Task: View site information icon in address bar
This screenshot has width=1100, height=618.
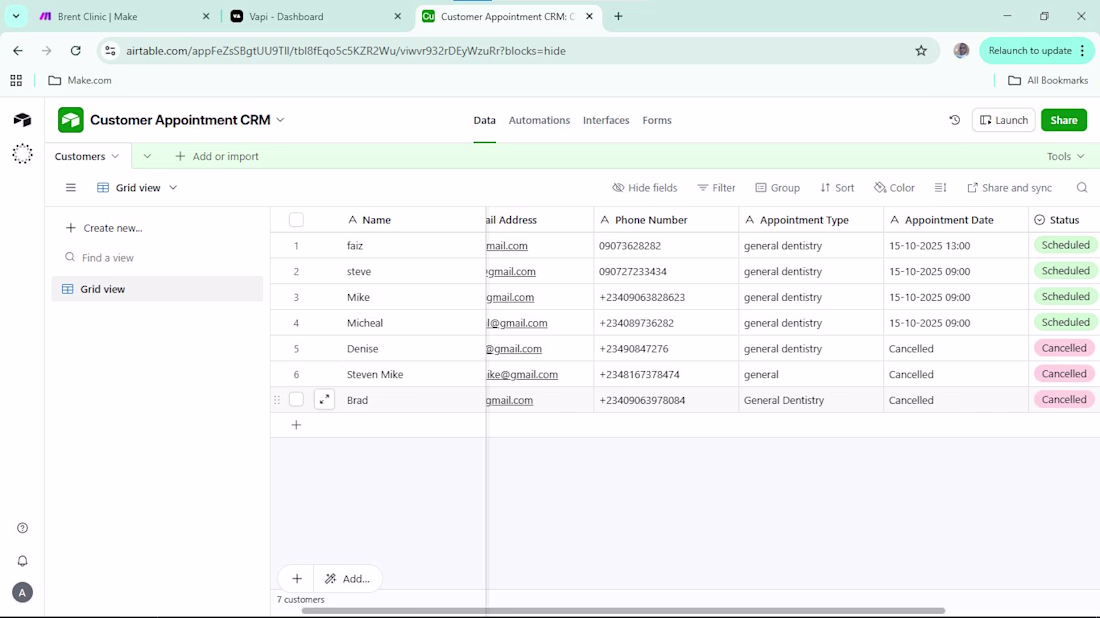Action: click(110, 51)
